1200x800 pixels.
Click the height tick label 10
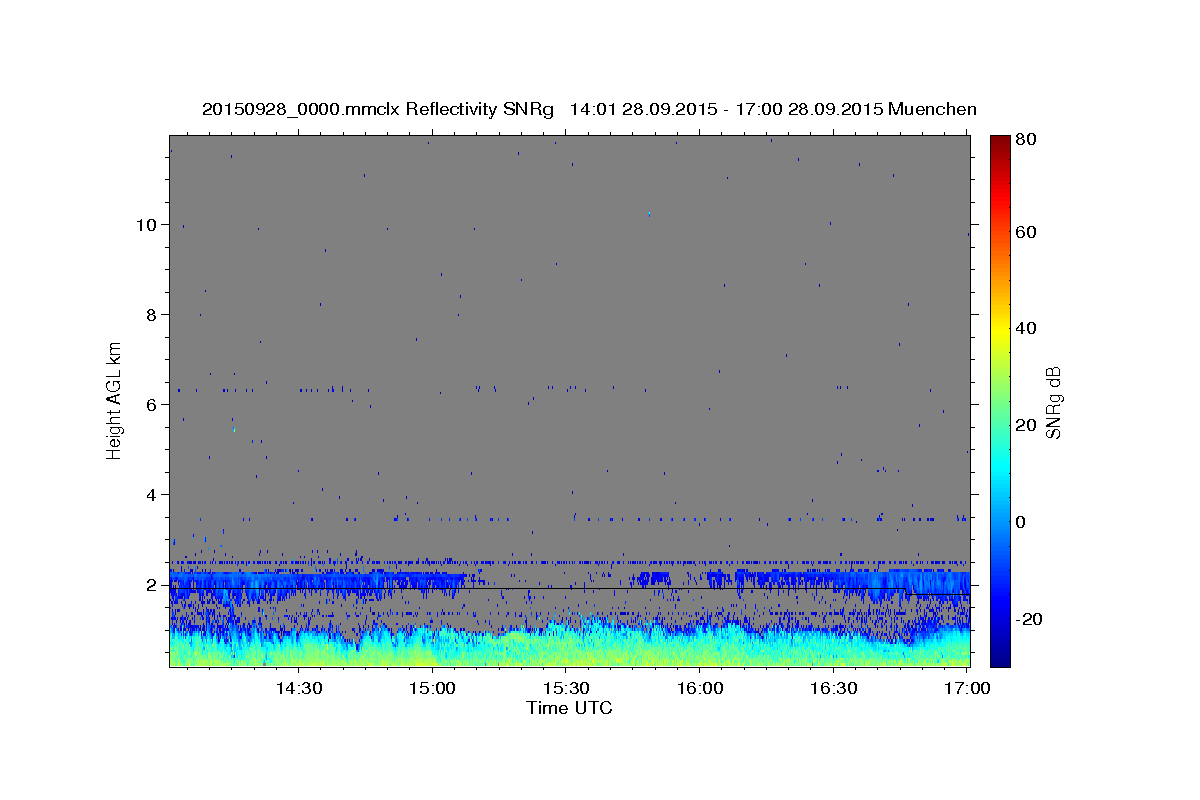click(x=147, y=224)
